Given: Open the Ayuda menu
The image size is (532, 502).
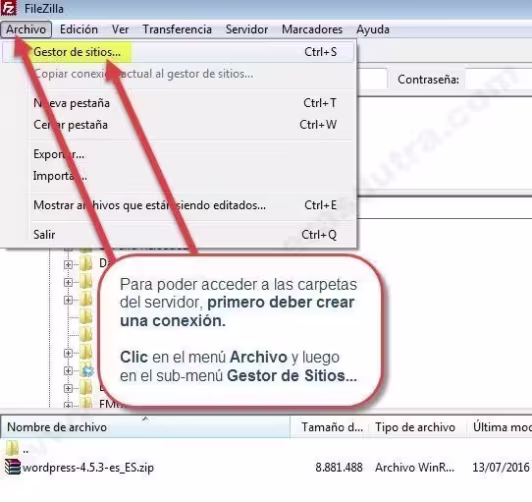Looking at the screenshot, I should pos(373,30).
